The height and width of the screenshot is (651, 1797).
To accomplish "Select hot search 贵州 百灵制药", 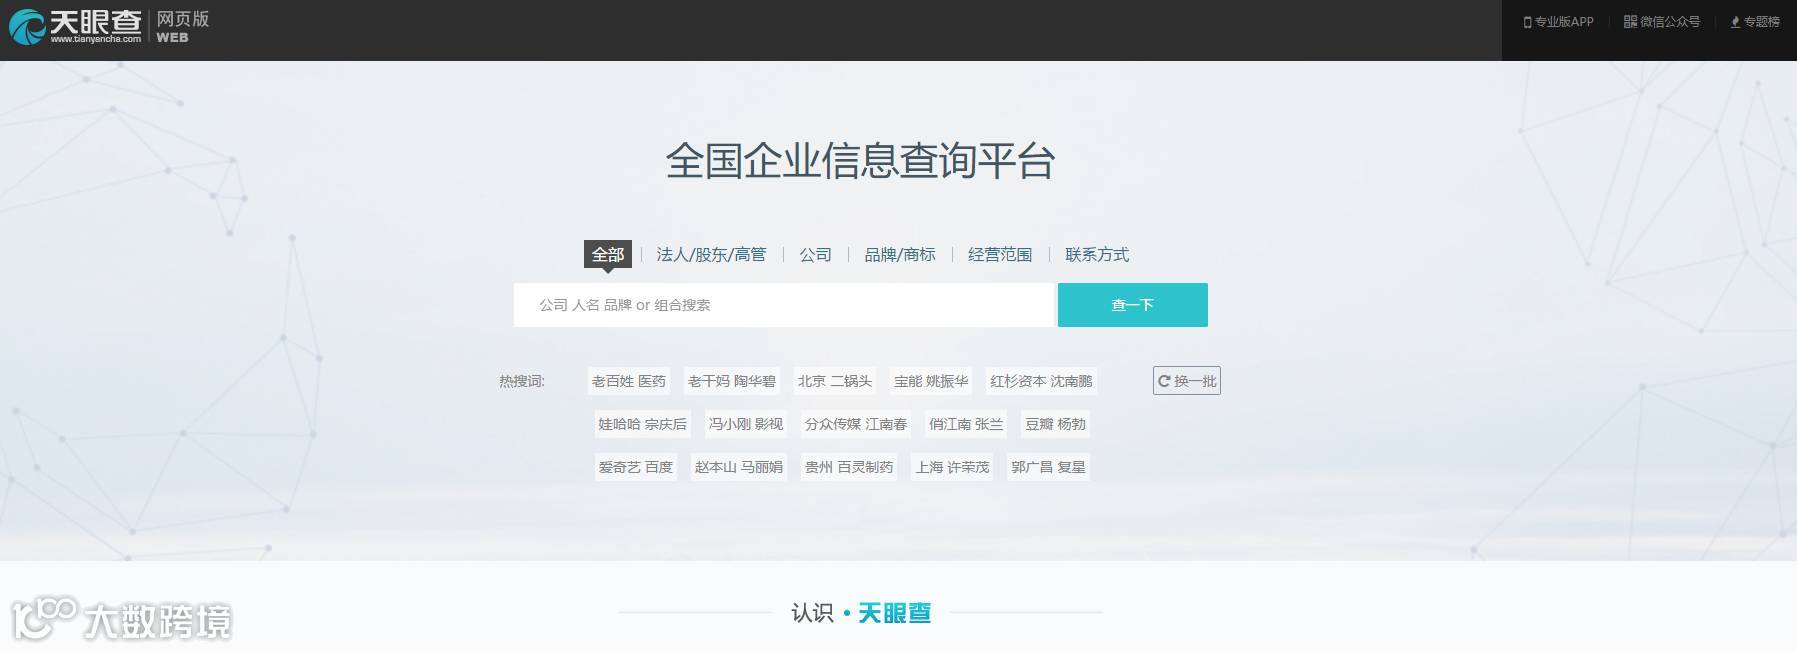I will (849, 467).
